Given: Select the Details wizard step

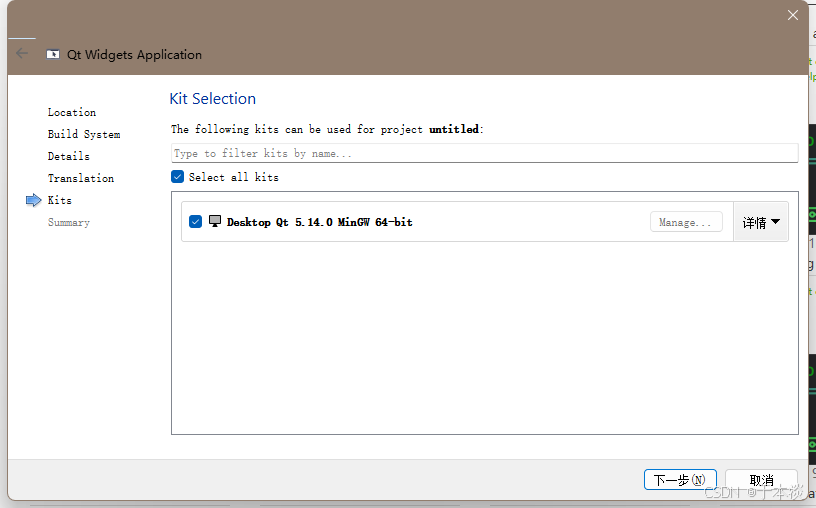Looking at the screenshot, I should click(x=69, y=156).
